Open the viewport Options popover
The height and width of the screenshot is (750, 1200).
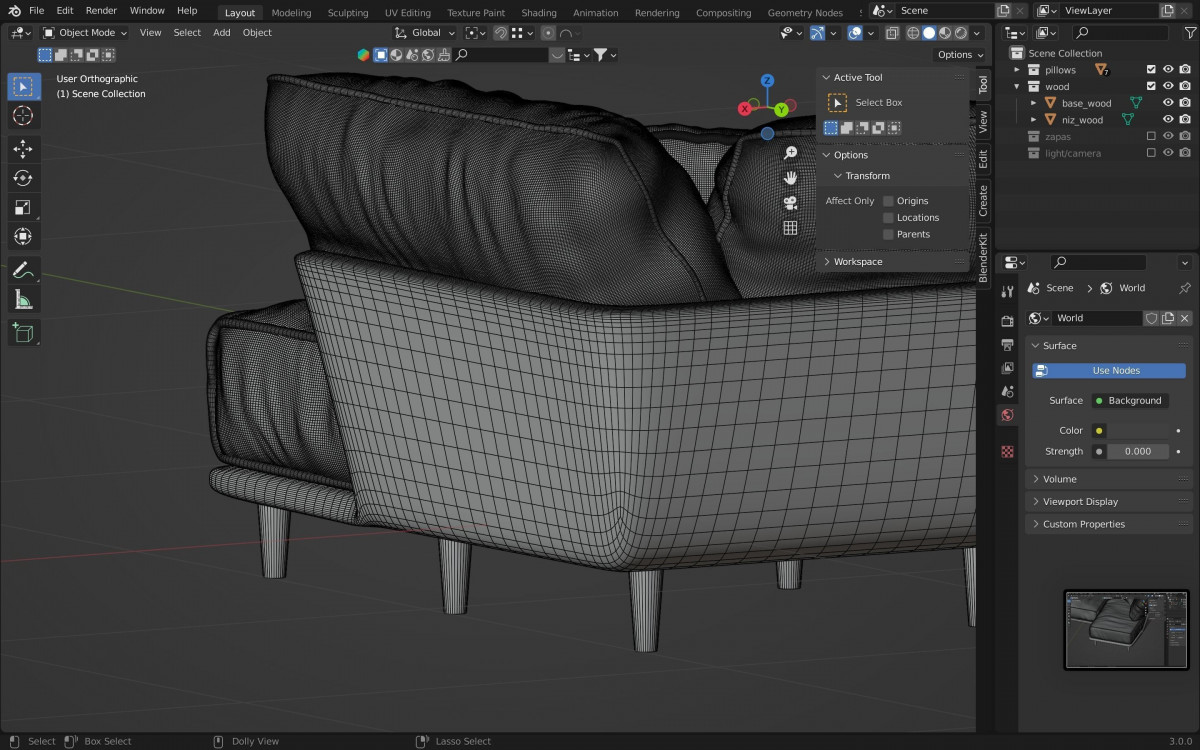[960, 55]
